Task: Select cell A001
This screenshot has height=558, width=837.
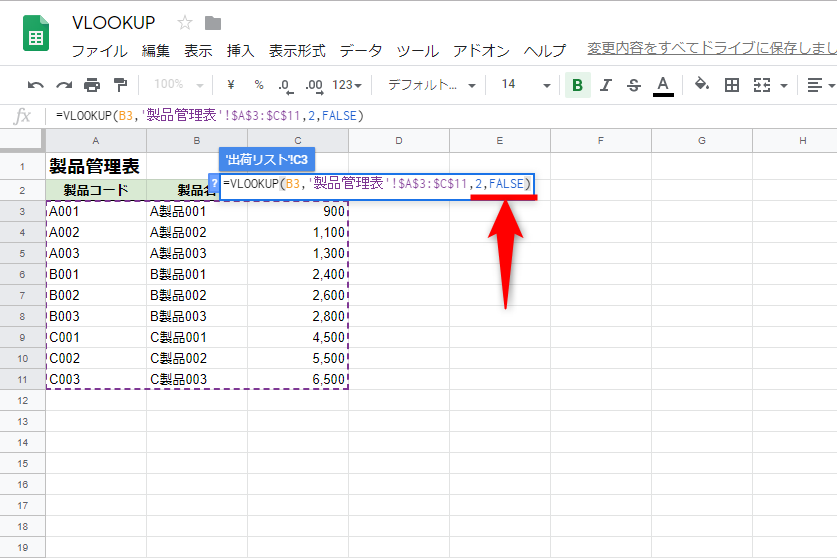Action: [x=96, y=211]
